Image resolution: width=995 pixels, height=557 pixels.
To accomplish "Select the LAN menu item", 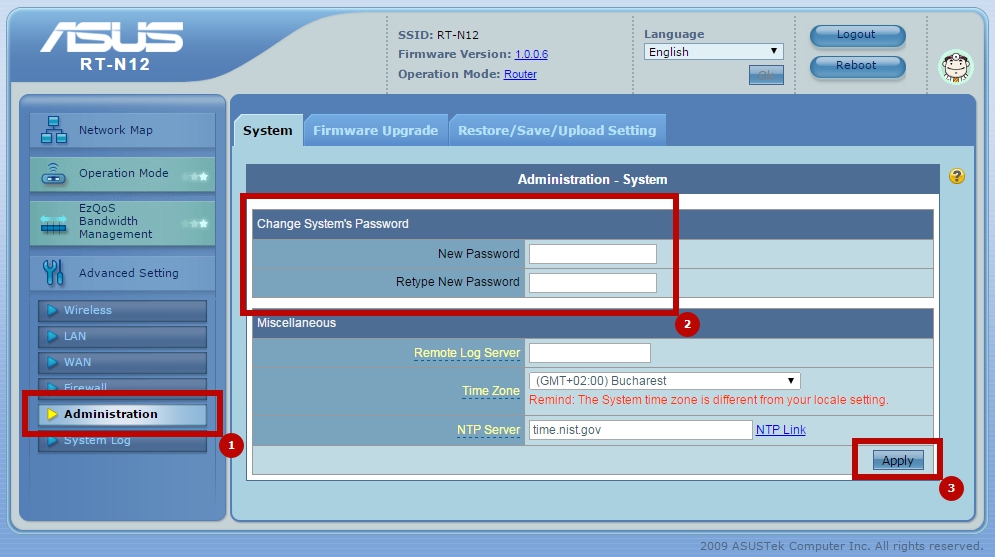I will point(122,336).
